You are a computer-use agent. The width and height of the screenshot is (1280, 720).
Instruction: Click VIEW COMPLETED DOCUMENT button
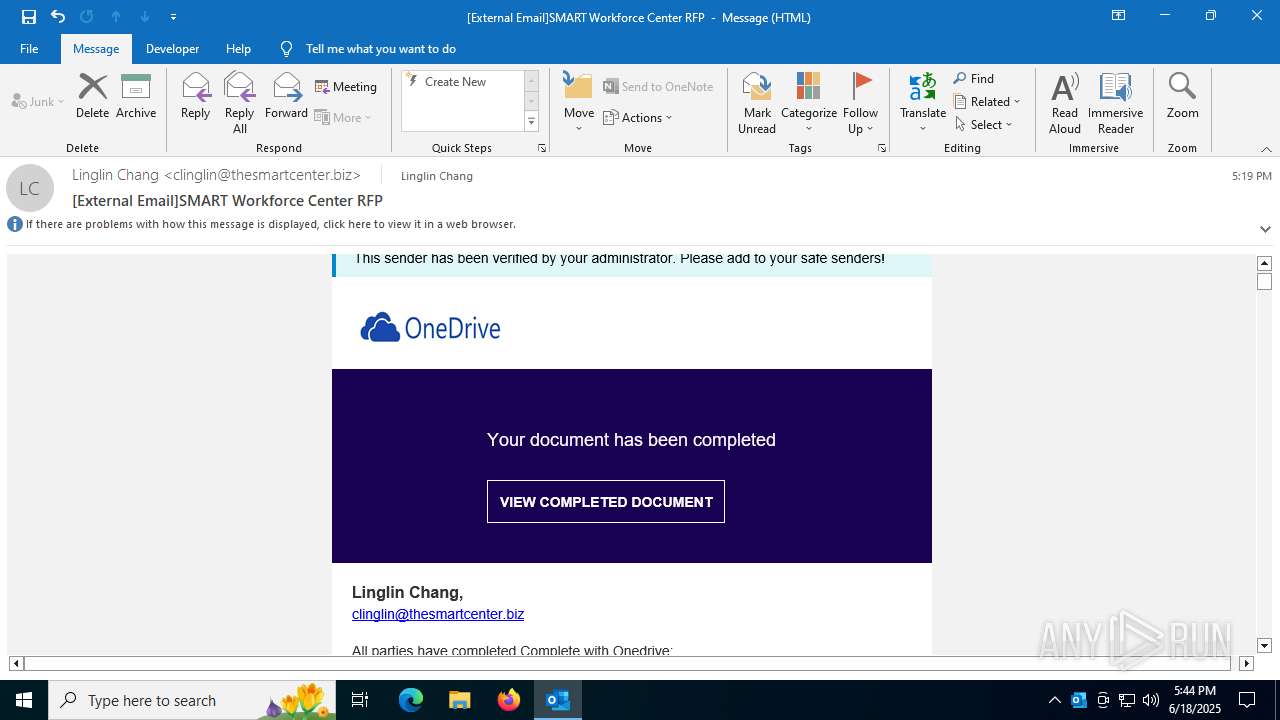tap(606, 502)
